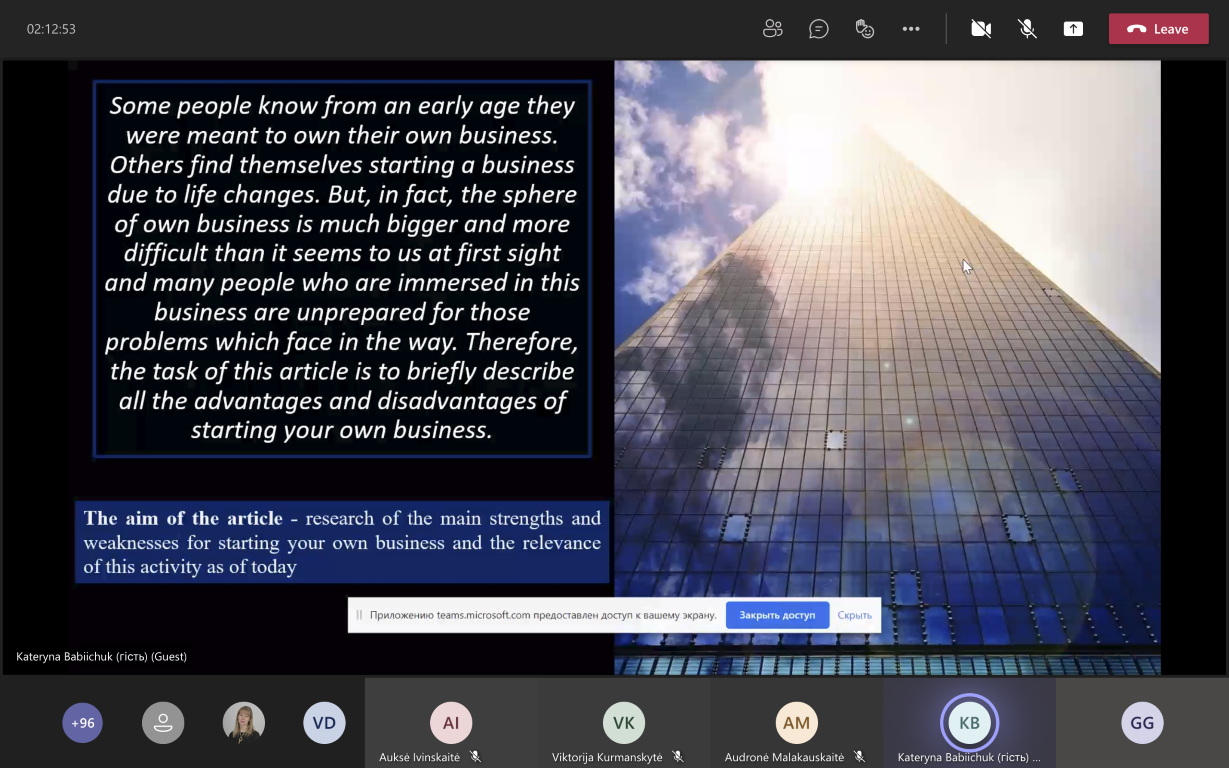This screenshot has width=1229, height=768.
Task: Unmute the microphone
Action: (x=1027, y=29)
